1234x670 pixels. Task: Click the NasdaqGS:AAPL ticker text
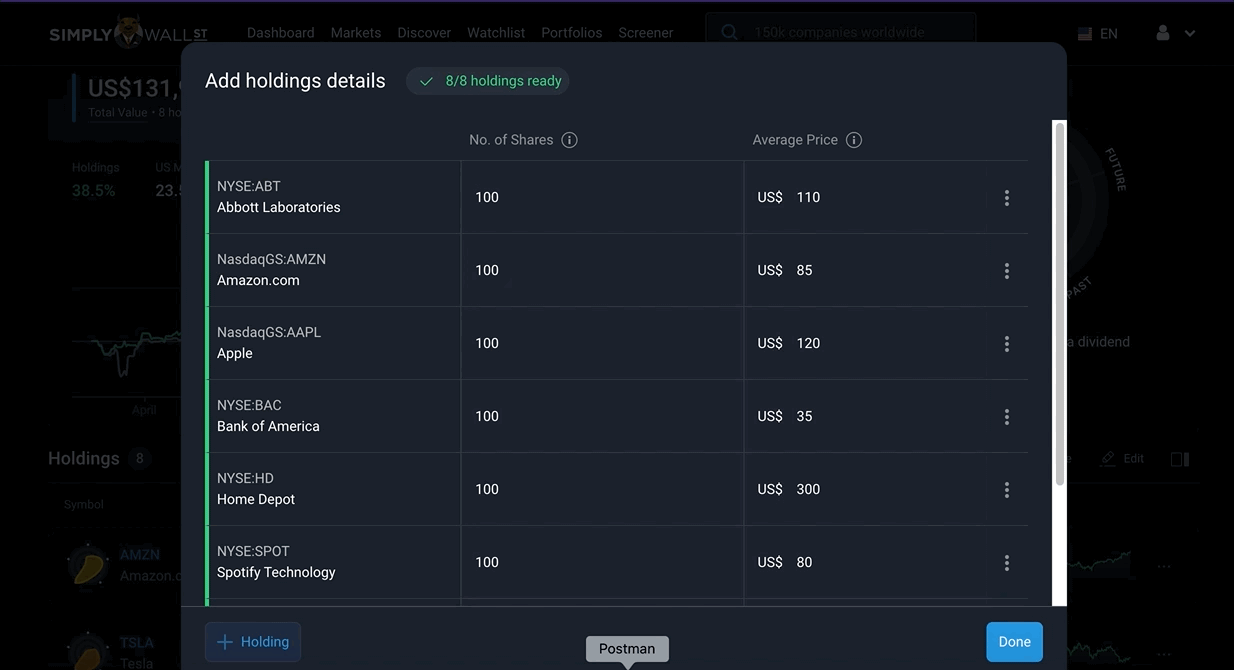tap(269, 332)
